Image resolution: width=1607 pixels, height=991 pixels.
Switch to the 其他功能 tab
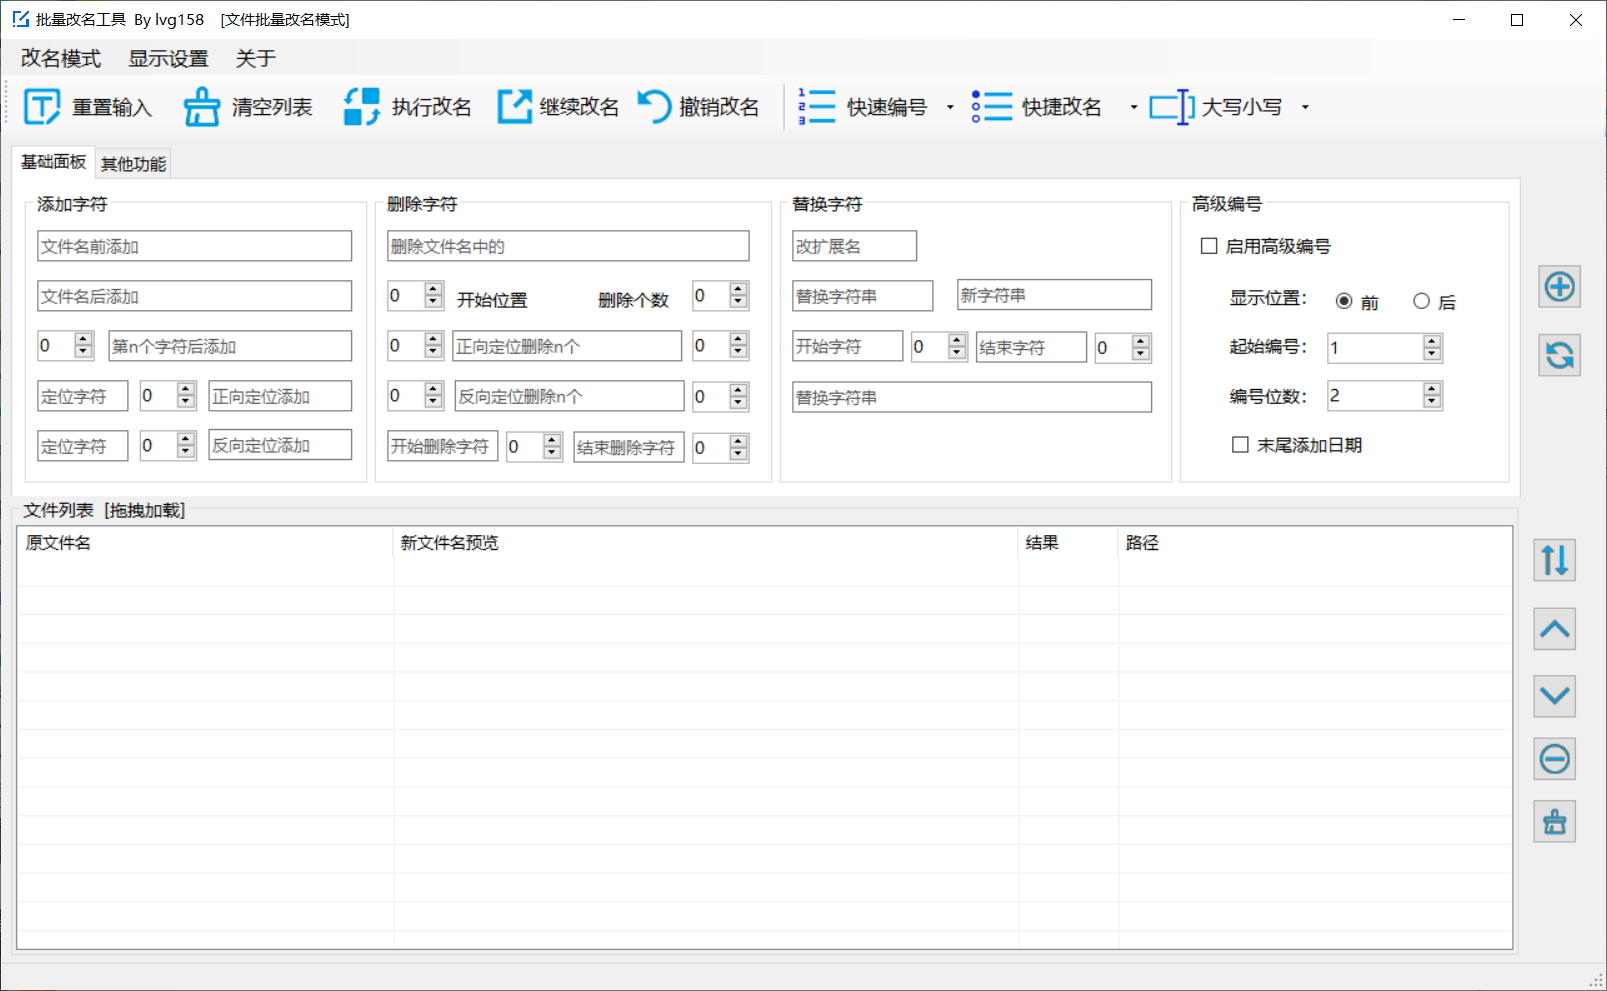click(x=132, y=162)
